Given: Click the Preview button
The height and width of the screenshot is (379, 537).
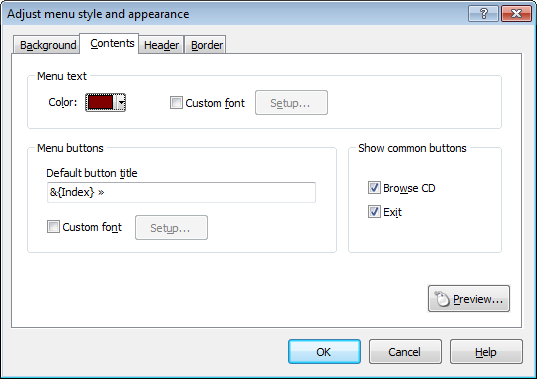Looking at the screenshot, I should click(x=469, y=299).
